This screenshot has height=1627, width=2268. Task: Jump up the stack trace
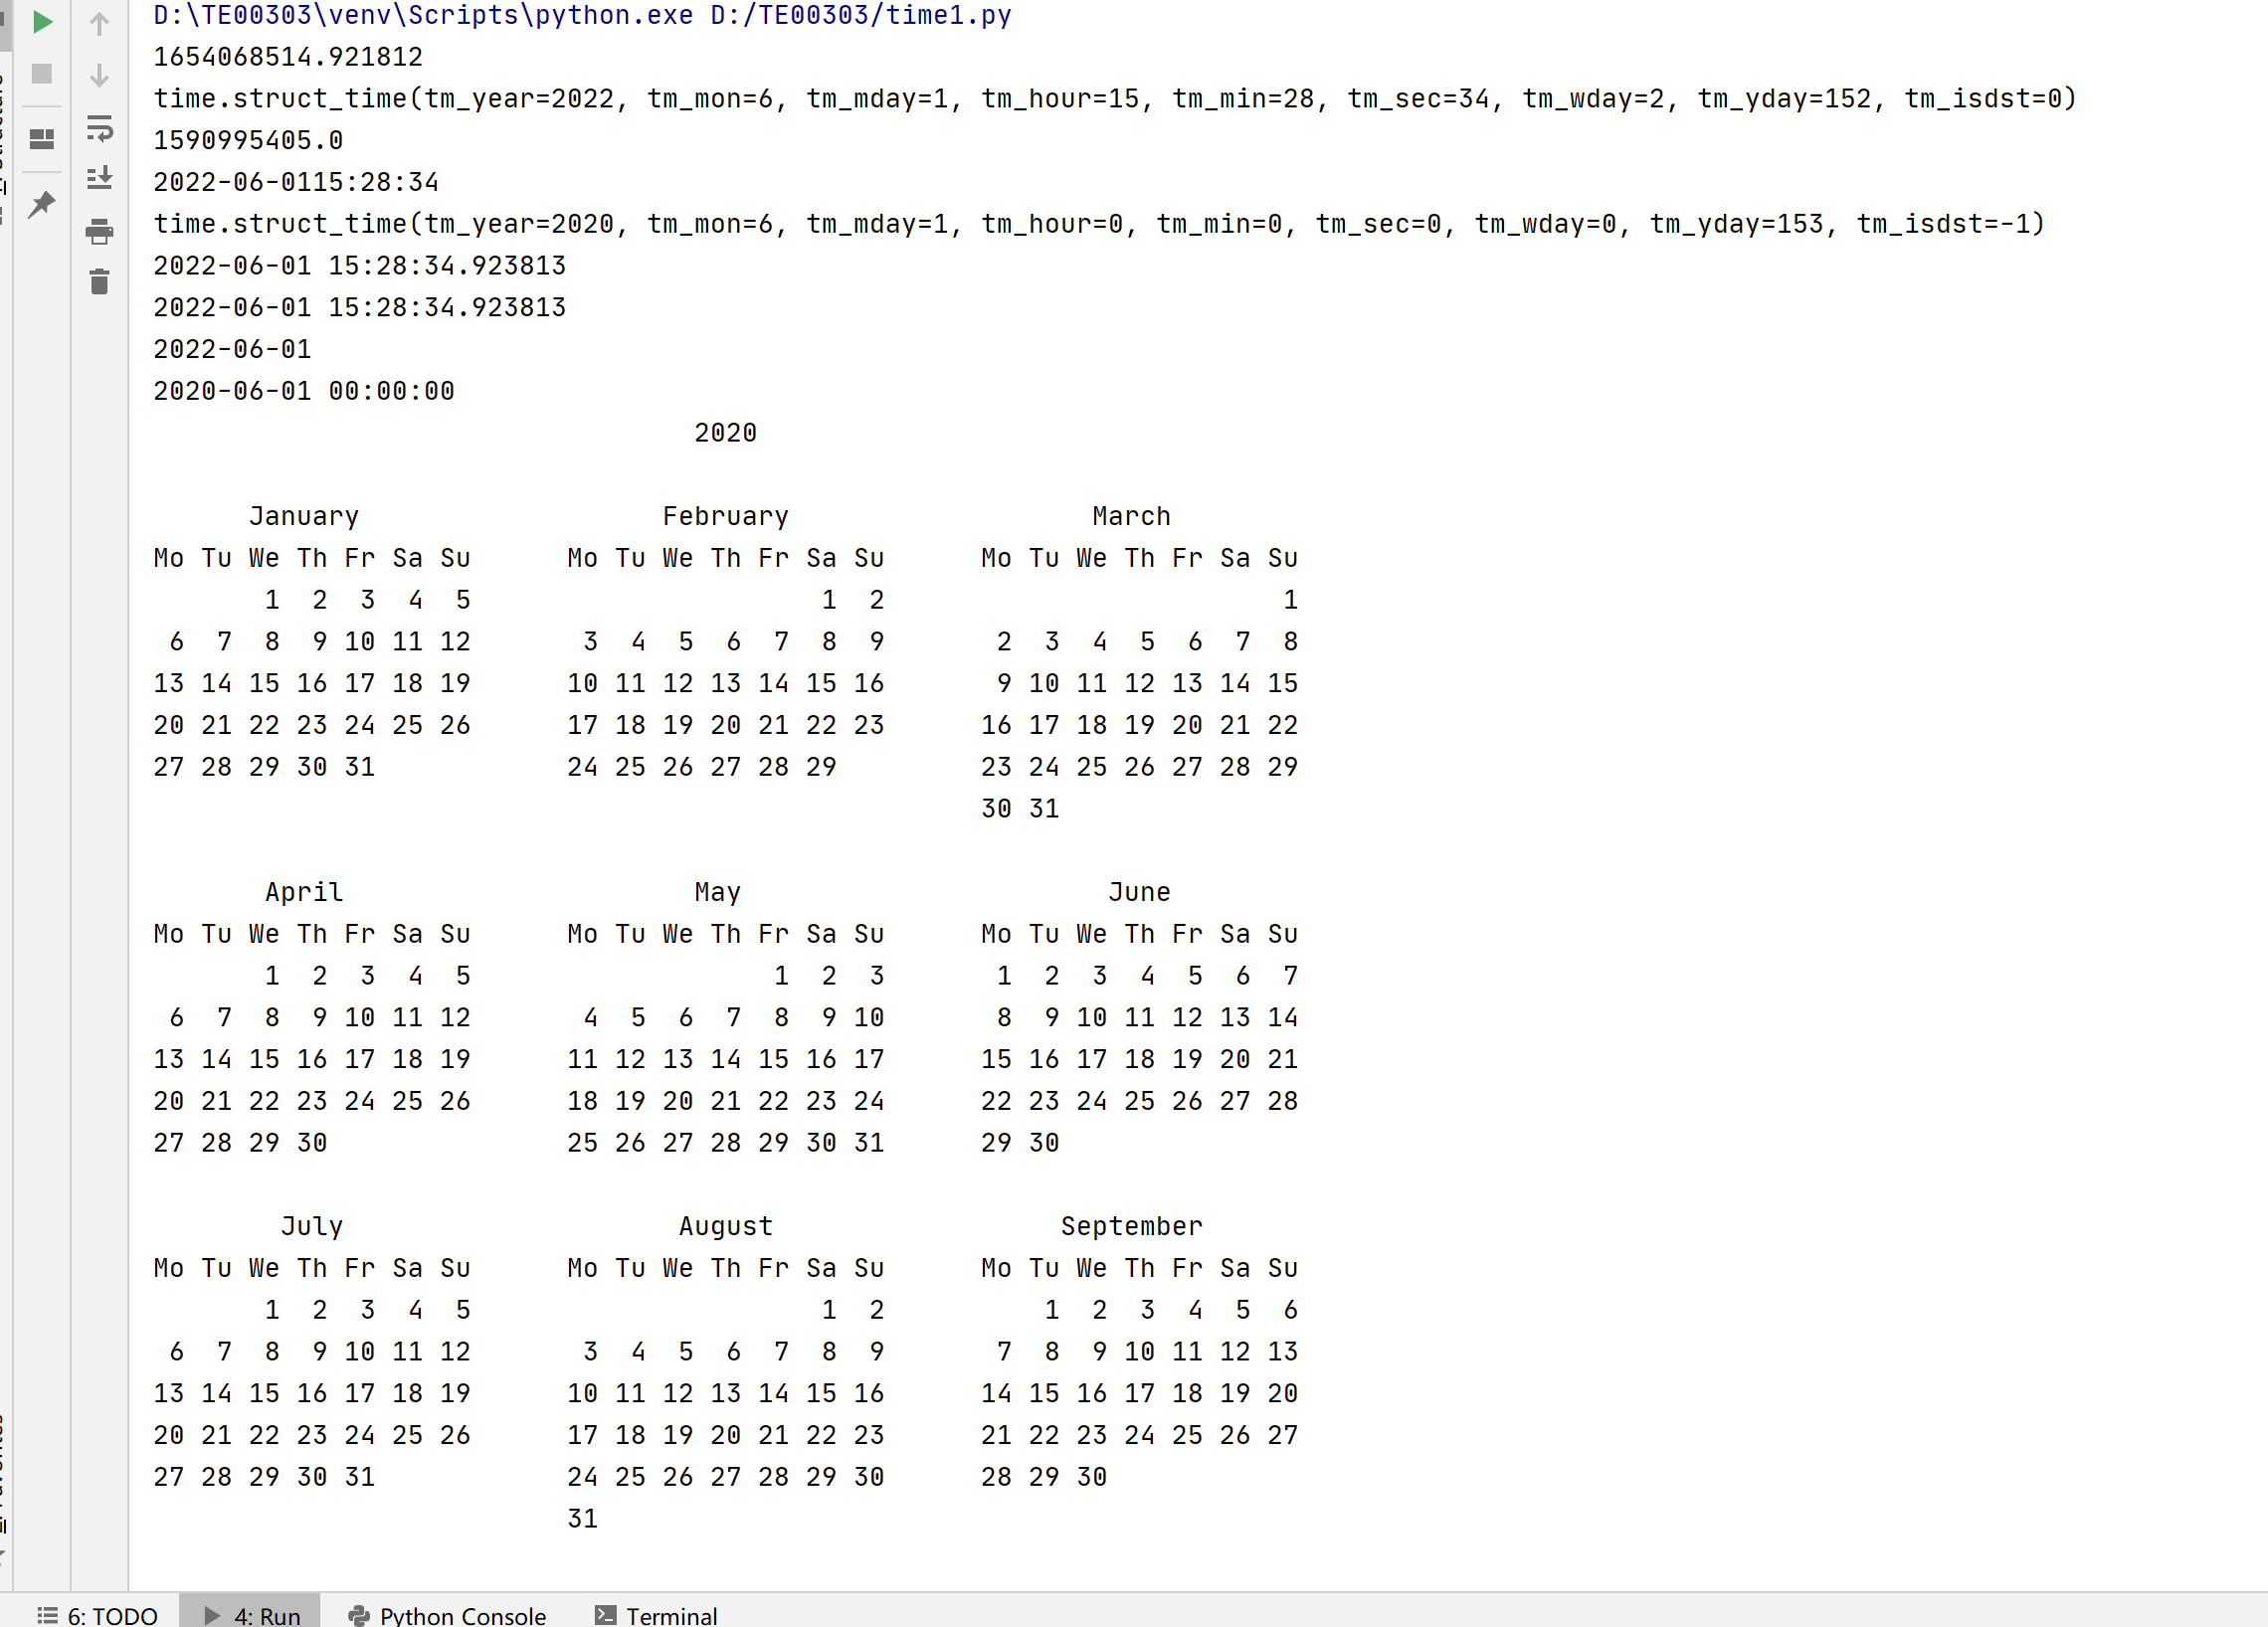coord(99,24)
